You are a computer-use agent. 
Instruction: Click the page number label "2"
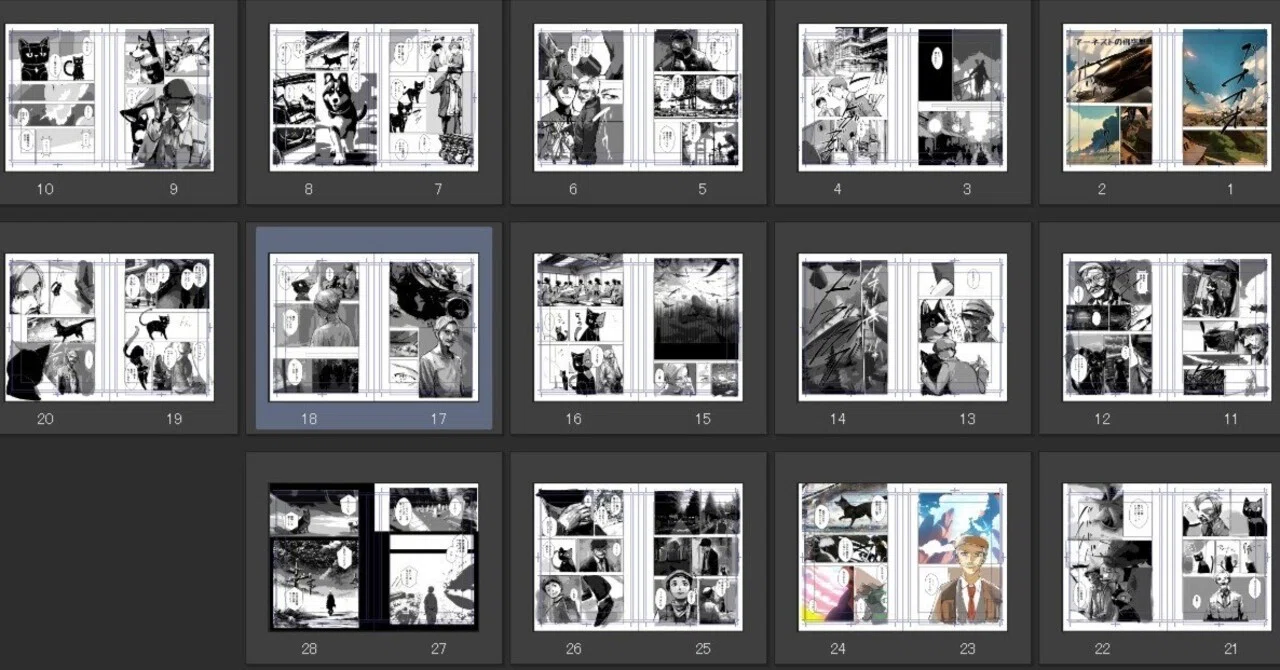1102,189
